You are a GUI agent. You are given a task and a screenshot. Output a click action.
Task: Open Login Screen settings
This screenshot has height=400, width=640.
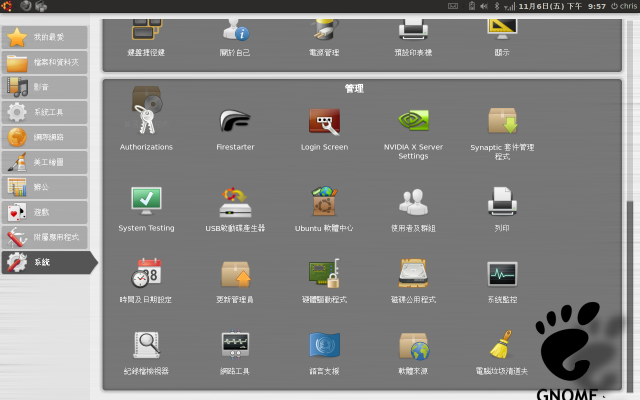[x=324, y=122]
